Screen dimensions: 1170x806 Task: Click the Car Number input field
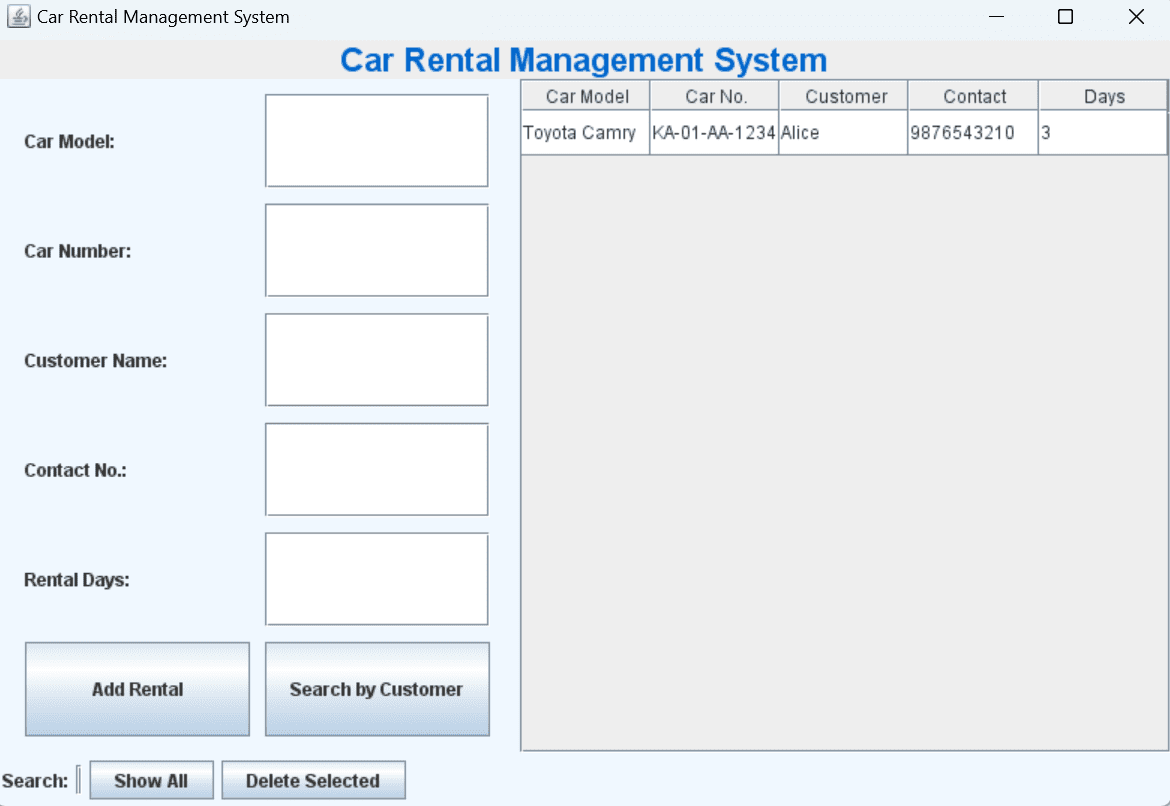pyautogui.click(x=376, y=250)
